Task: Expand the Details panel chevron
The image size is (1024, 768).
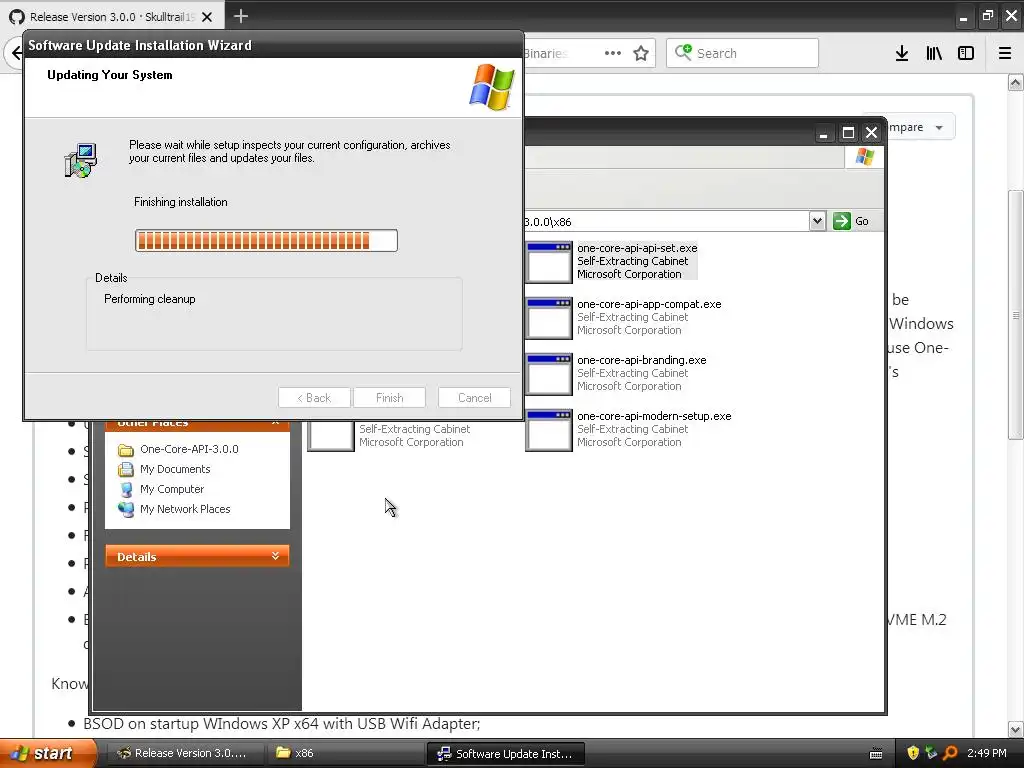Action: point(276,556)
